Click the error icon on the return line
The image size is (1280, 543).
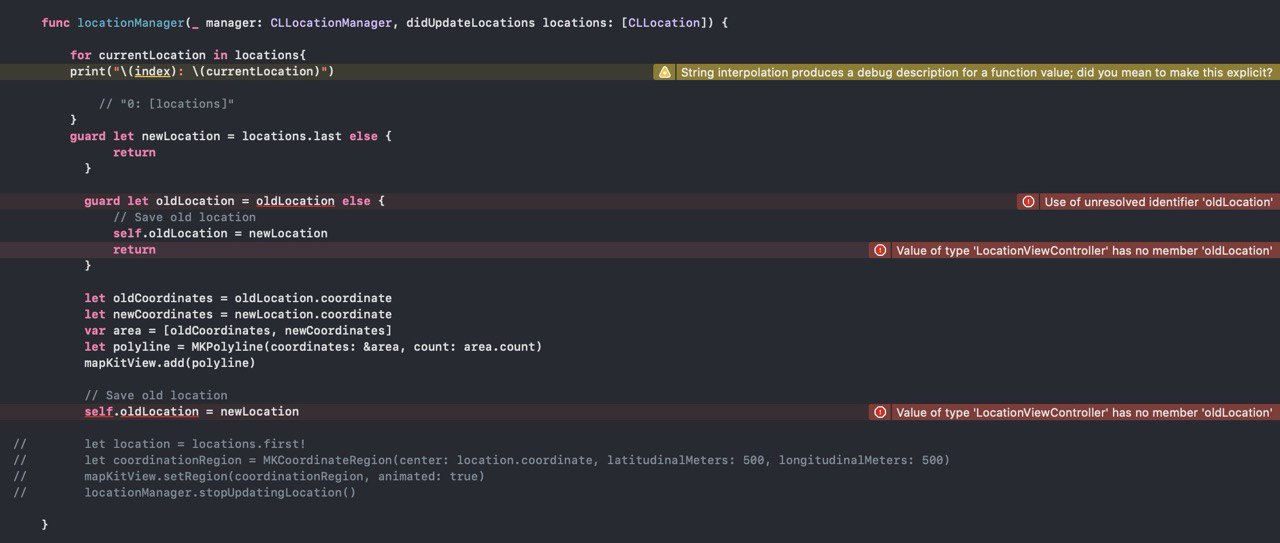[x=880, y=250]
